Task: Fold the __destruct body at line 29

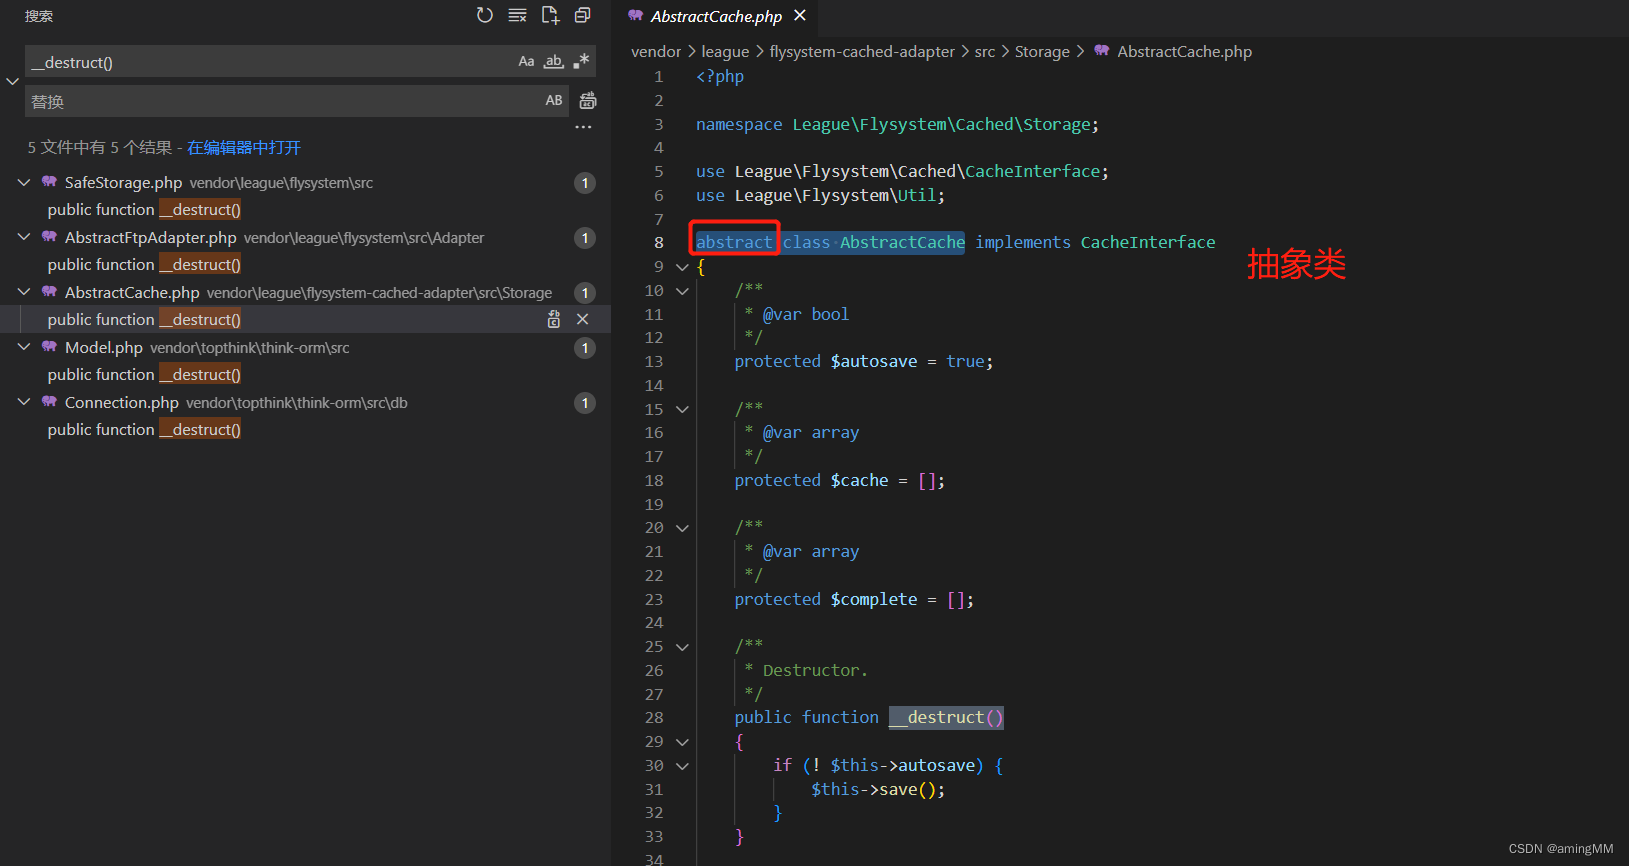Action: (x=682, y=742)
